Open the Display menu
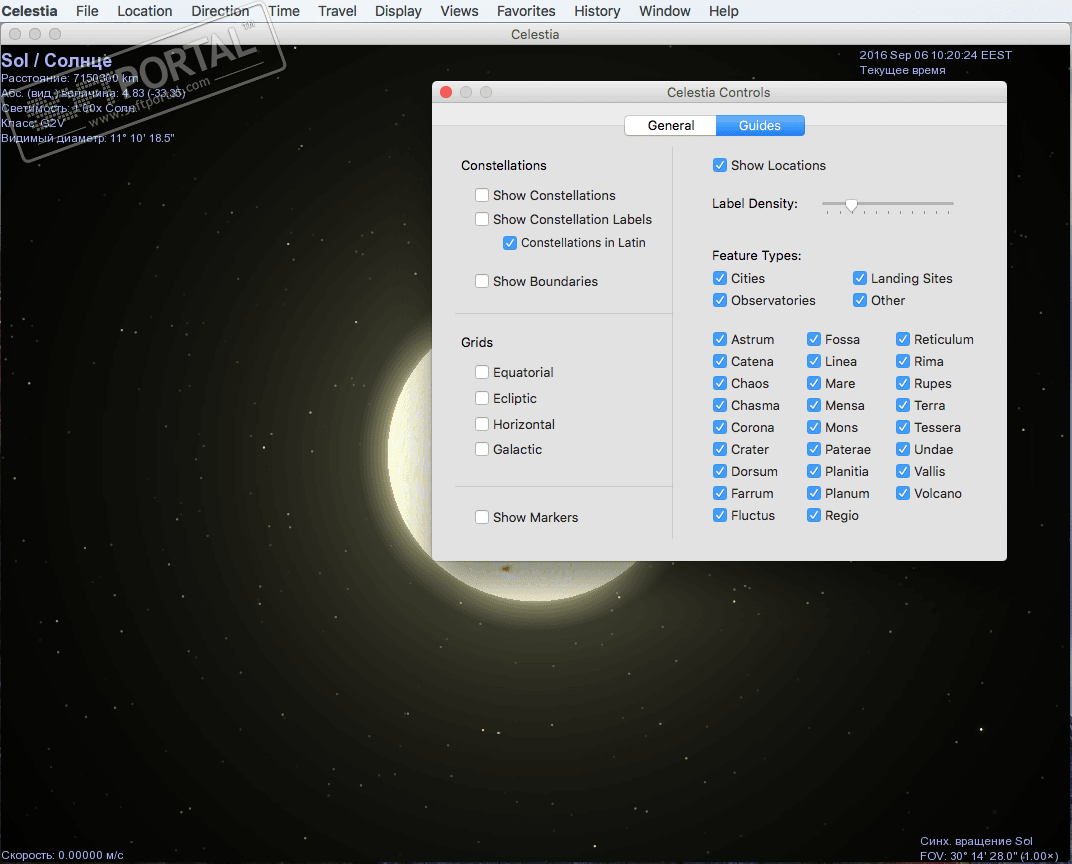 click(398, 11)
